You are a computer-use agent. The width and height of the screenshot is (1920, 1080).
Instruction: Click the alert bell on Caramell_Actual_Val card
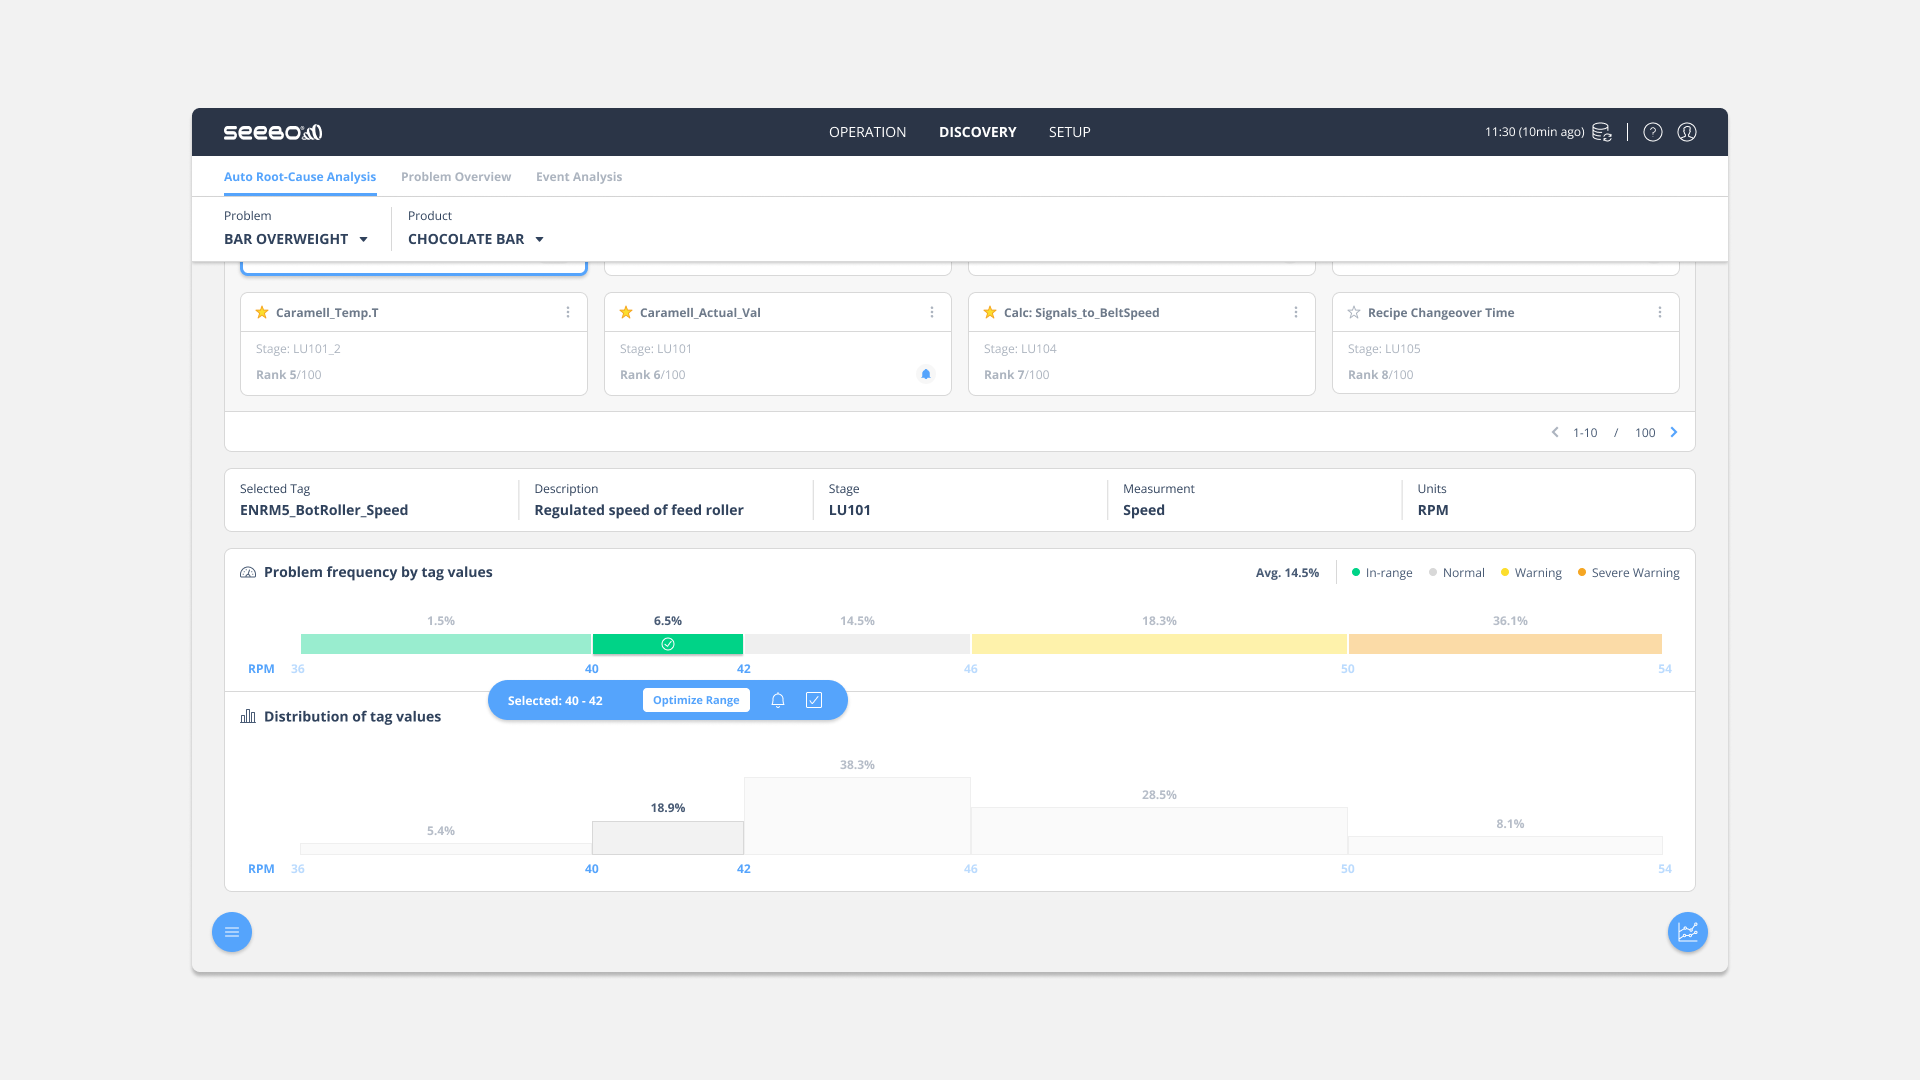point(925,374)
